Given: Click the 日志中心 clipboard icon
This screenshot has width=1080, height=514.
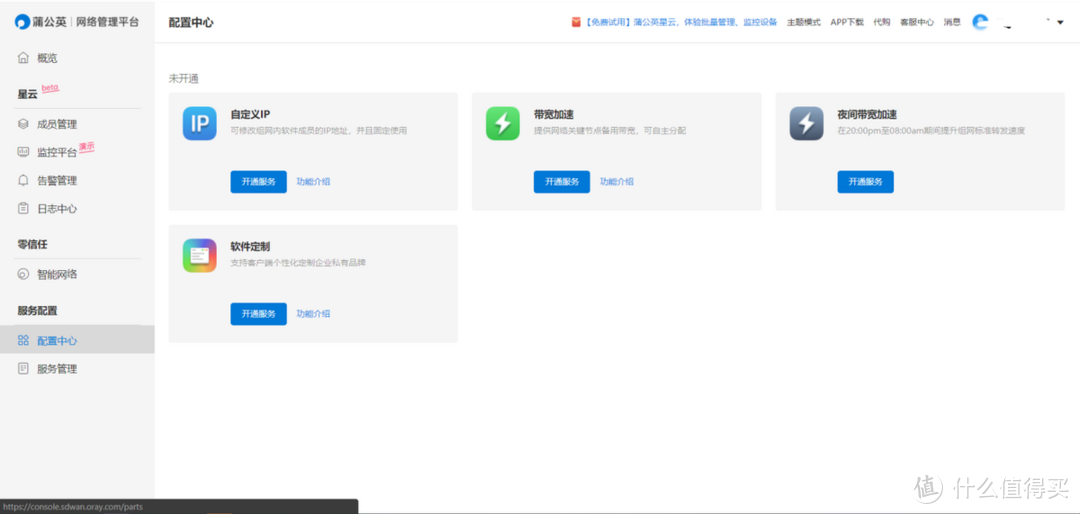Looking at the screenshot, I should (23, 209).
